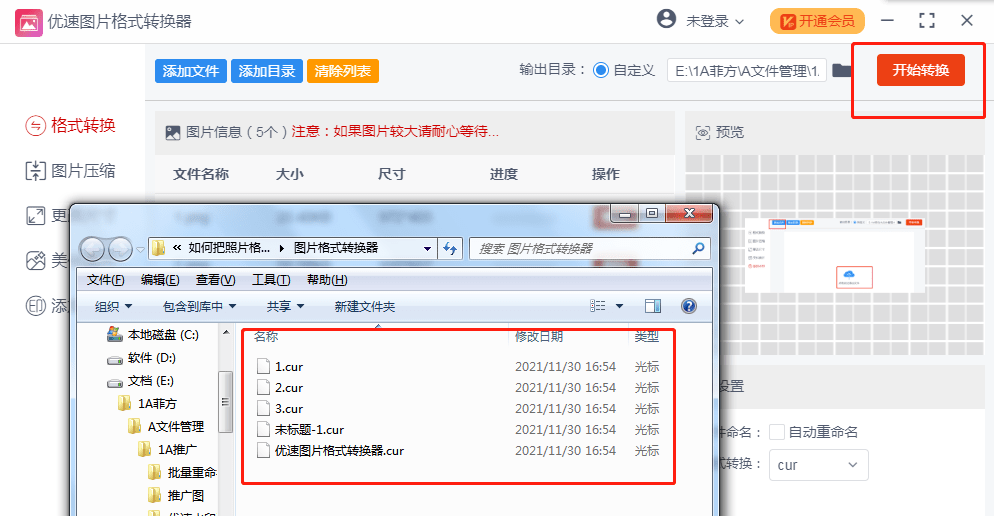The height and width of the screenshot is (516, 994).
Task: Select file 1.cur
Action: click(280, 367)
